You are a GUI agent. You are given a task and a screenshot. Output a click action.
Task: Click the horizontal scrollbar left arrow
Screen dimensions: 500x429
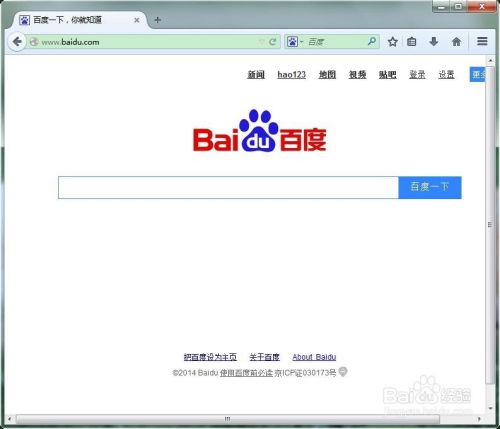click(x=9, y=419)
